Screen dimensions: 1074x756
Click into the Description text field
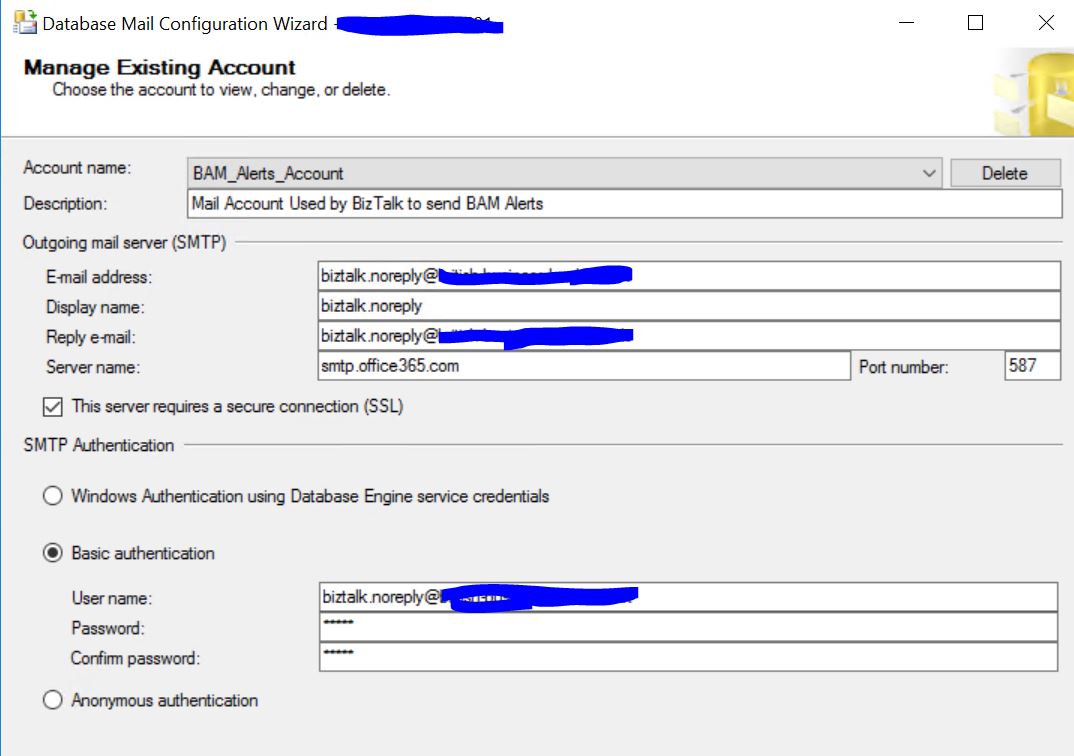pos(625,204)
